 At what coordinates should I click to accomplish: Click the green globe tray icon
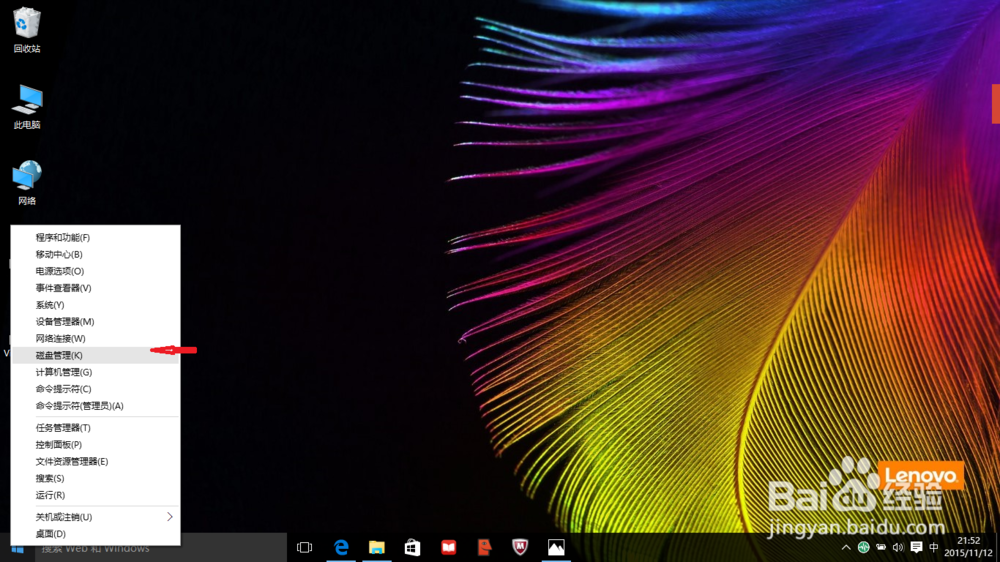click(x=864, y=547)
